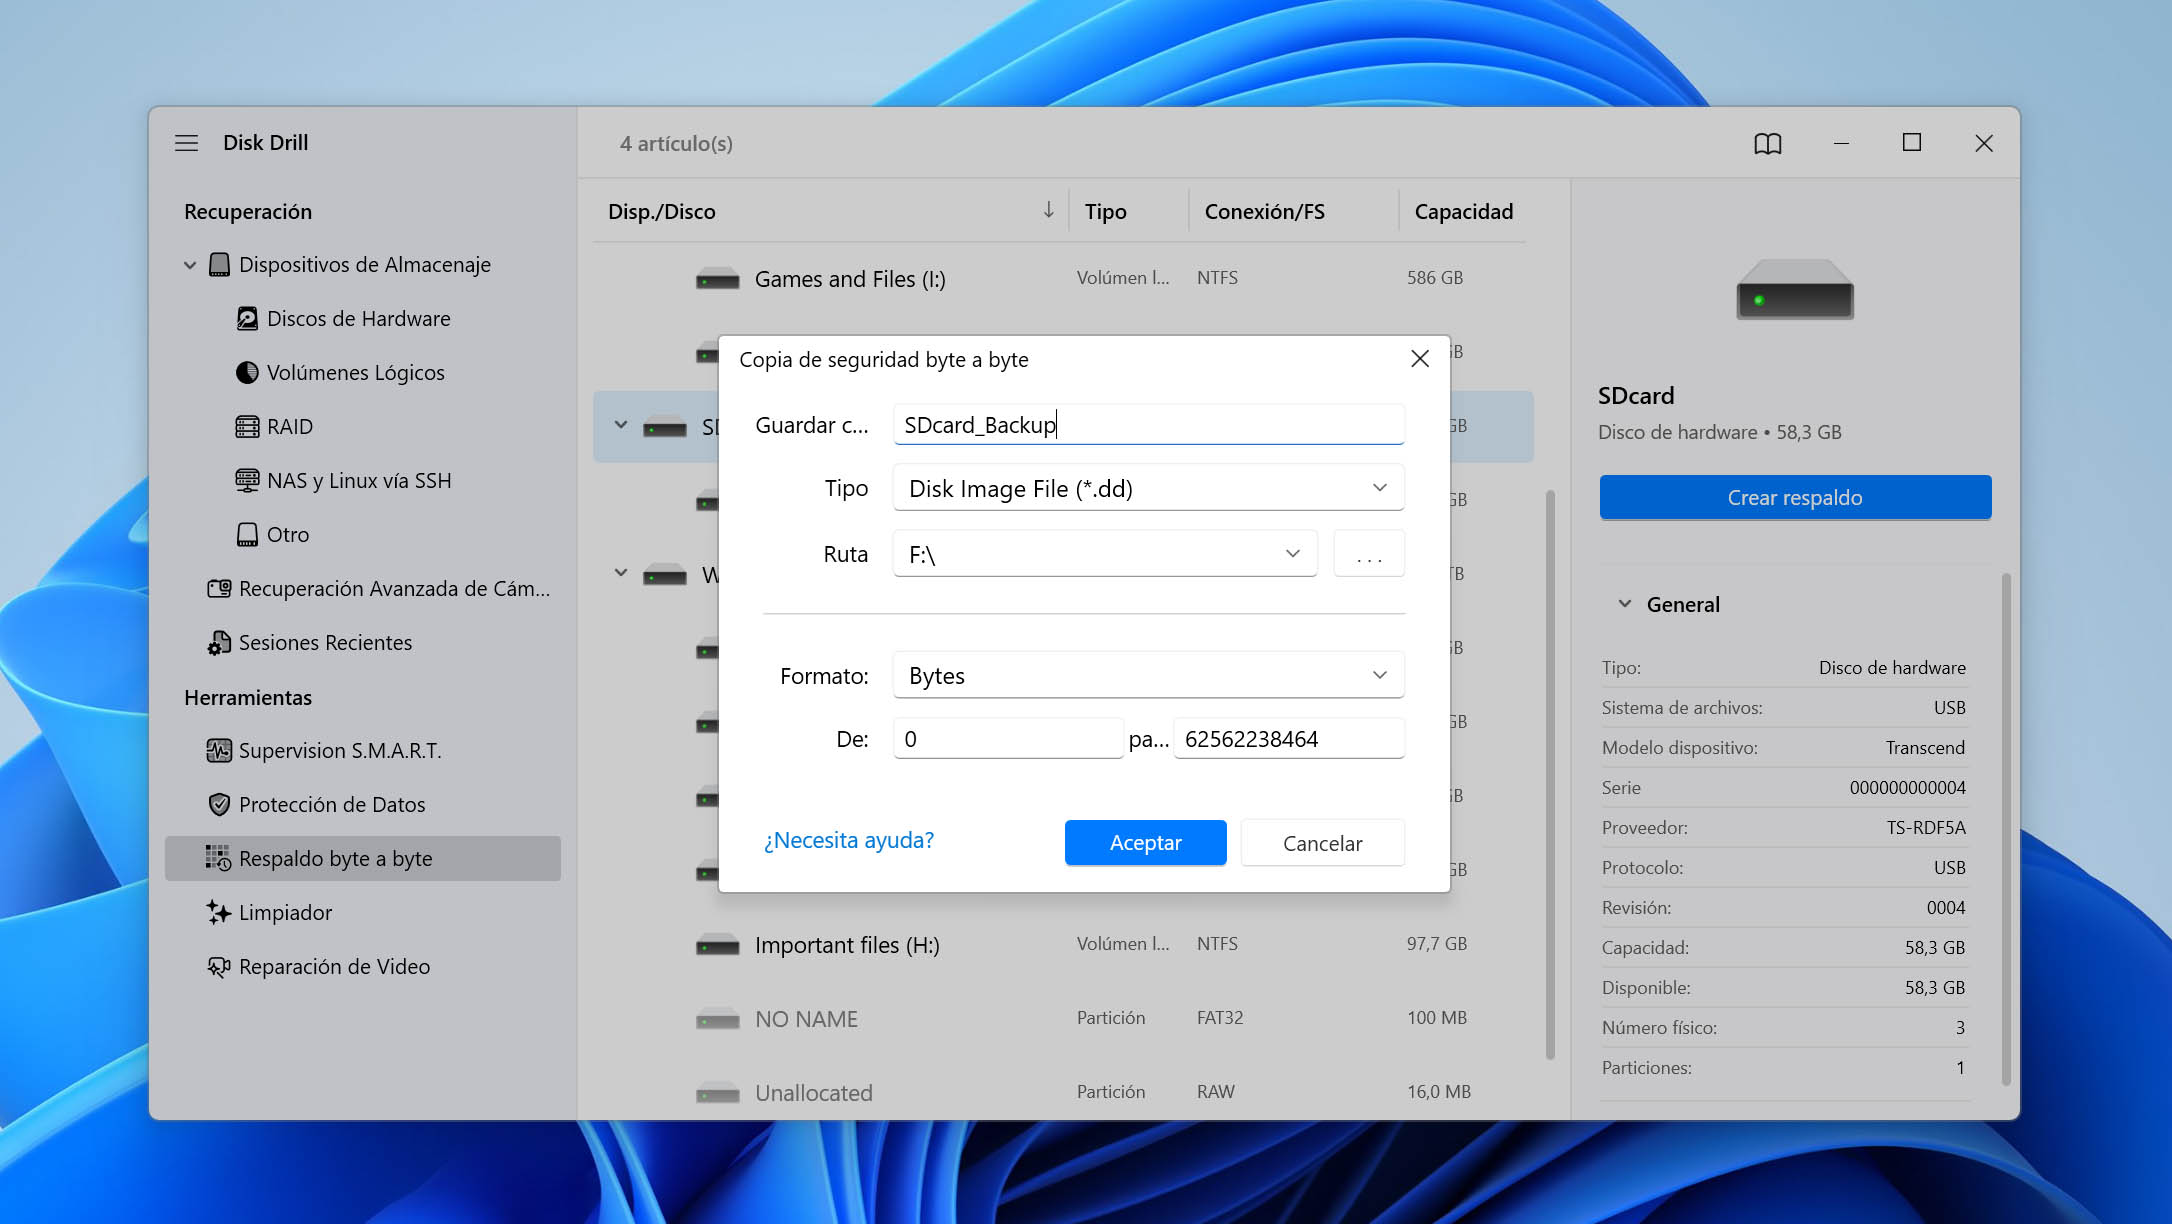Click the 000000000004 serial value
The height and width of the screenshot is (1224, 2172).
click(1907, 788)
